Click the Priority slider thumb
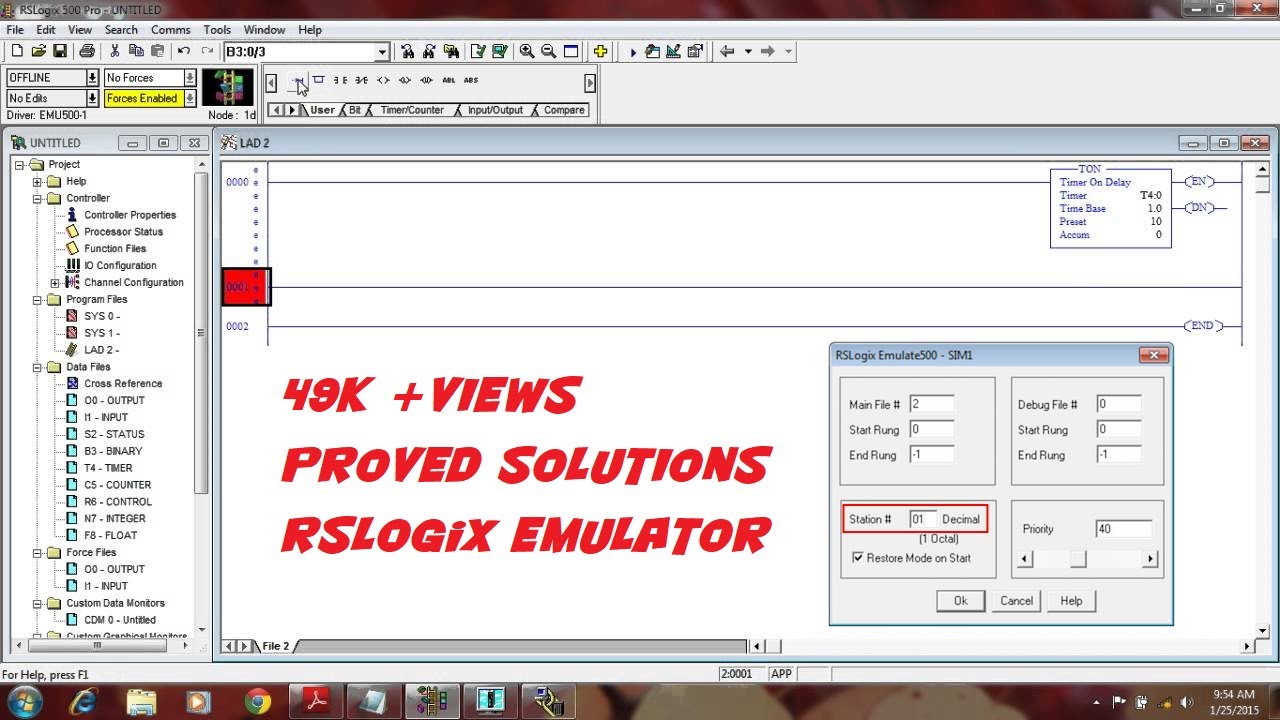The image size is (1280, 720). pyautogui.click(x=1078, y=559)
